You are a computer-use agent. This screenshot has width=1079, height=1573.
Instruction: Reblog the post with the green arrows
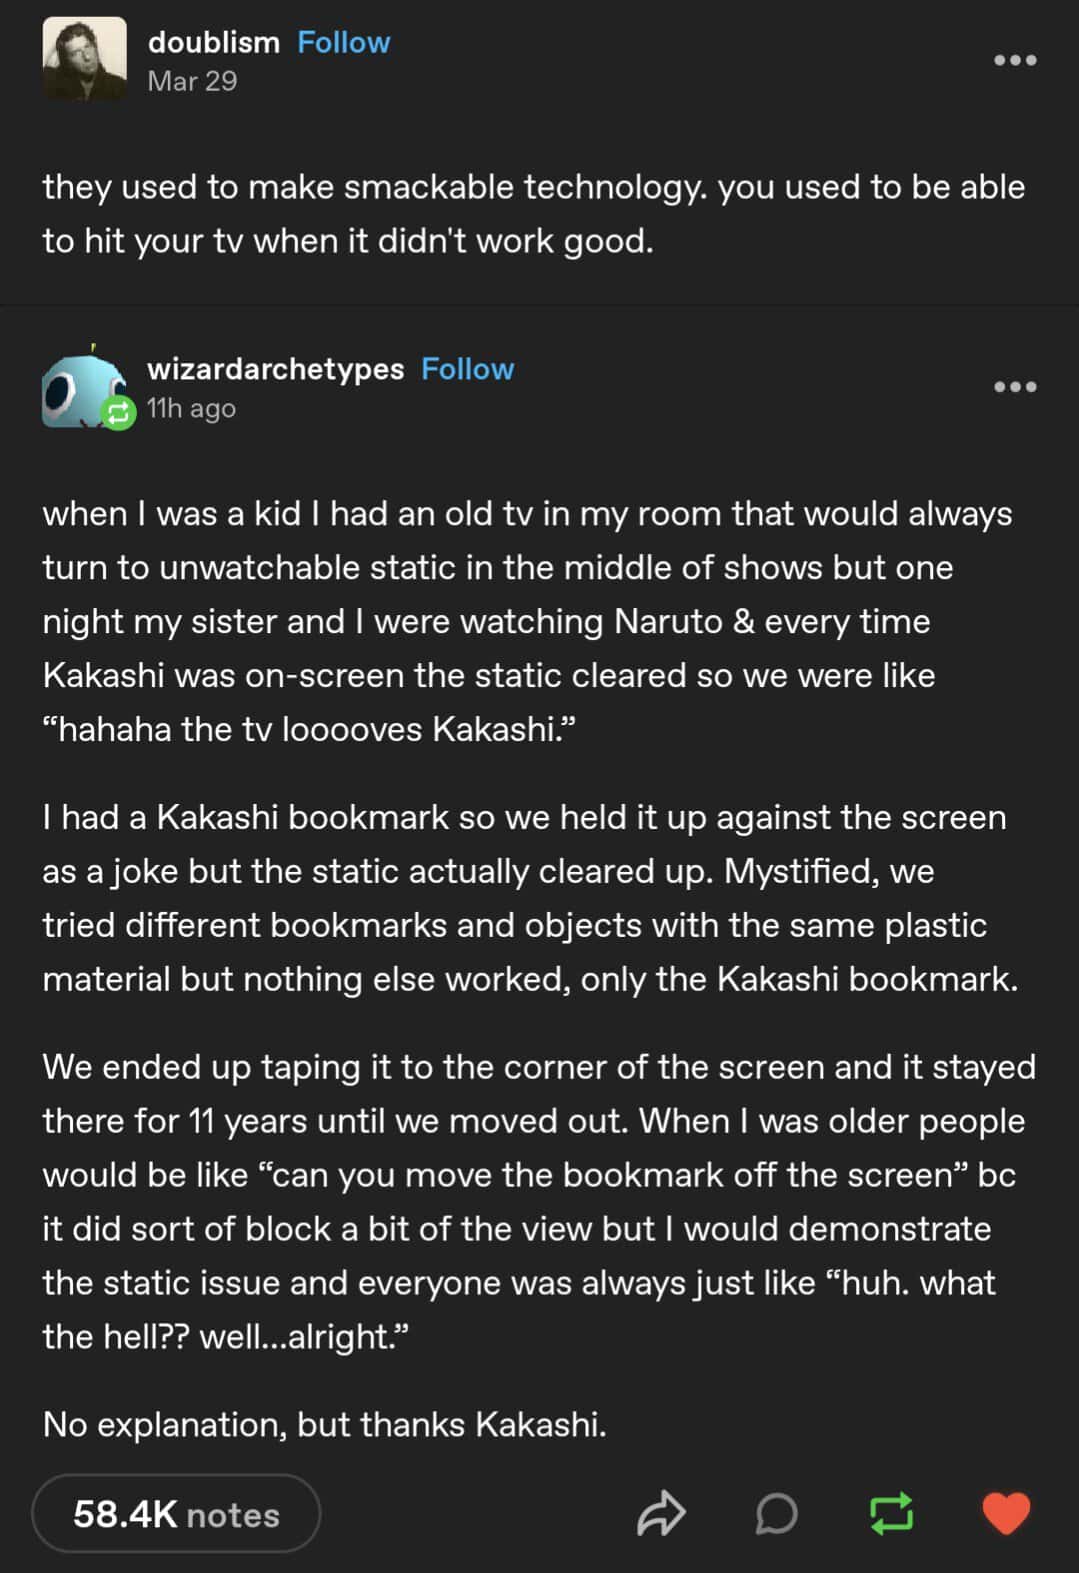(x=891, y=1513)
